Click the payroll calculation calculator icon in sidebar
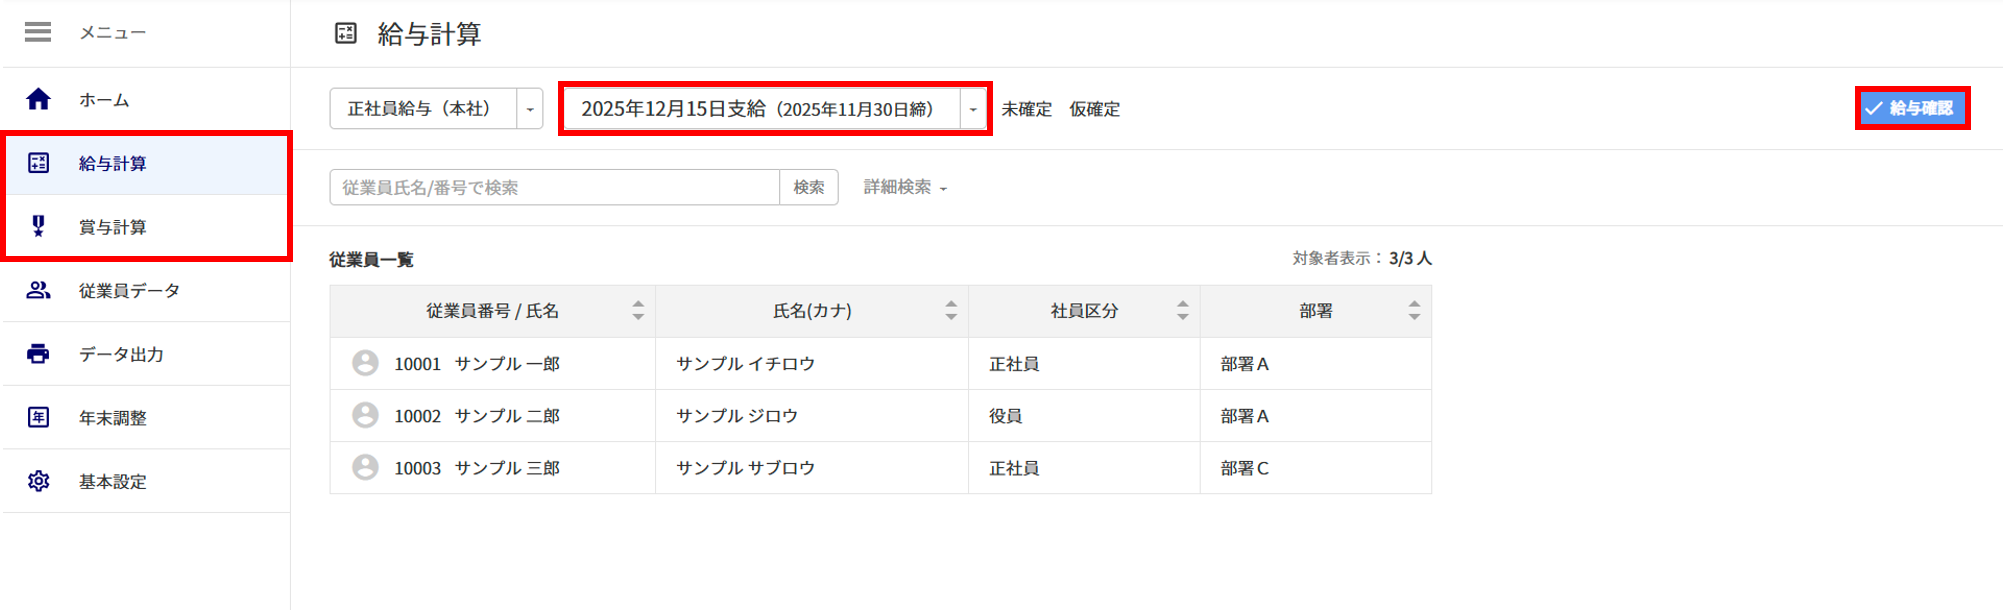The image size is (2003, 610). tap(38, 163)
